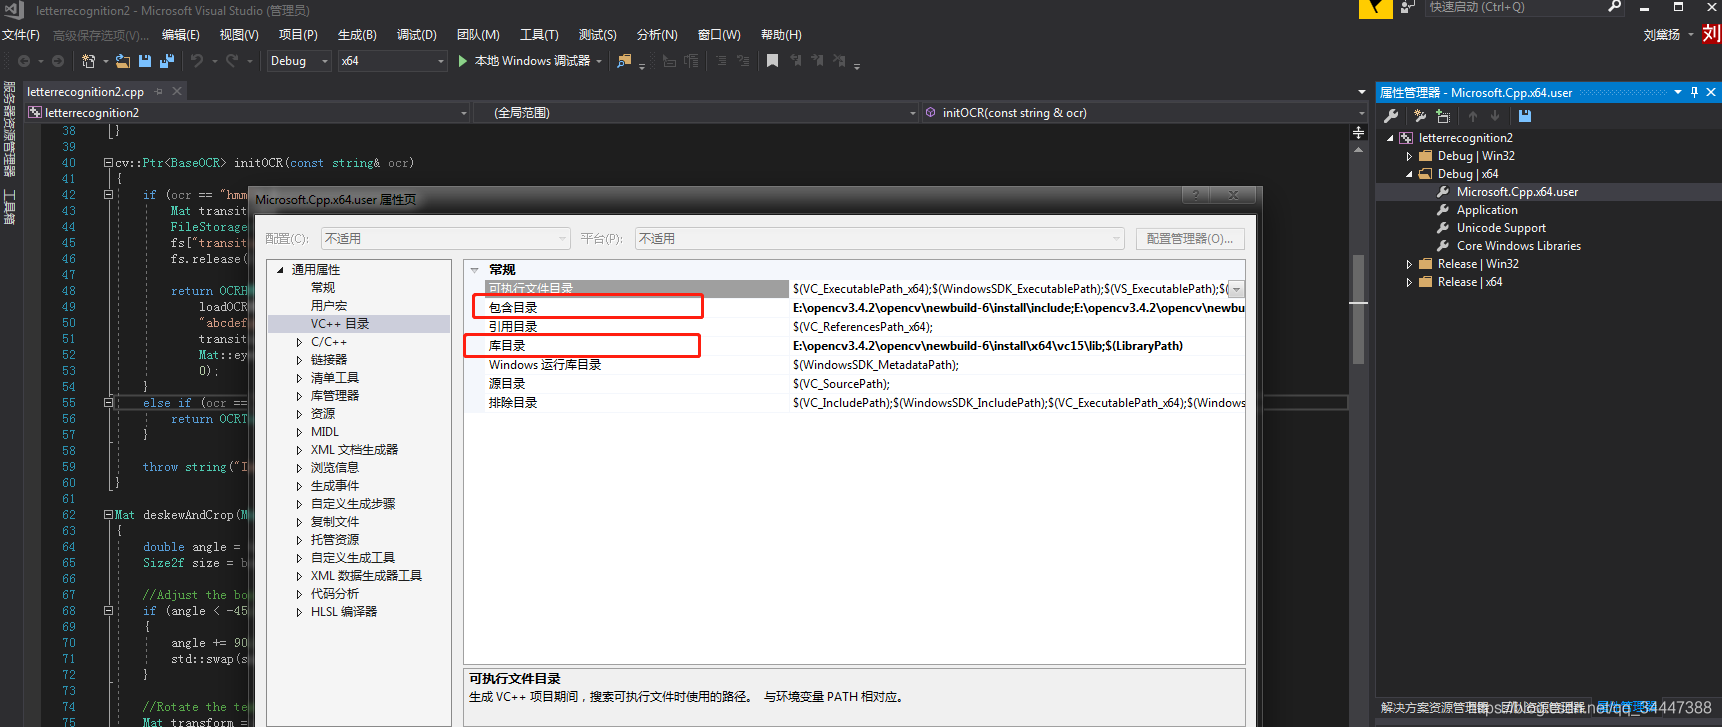Start debugging with the green play icon
The image size is (1722, 727).
point(463,61)
